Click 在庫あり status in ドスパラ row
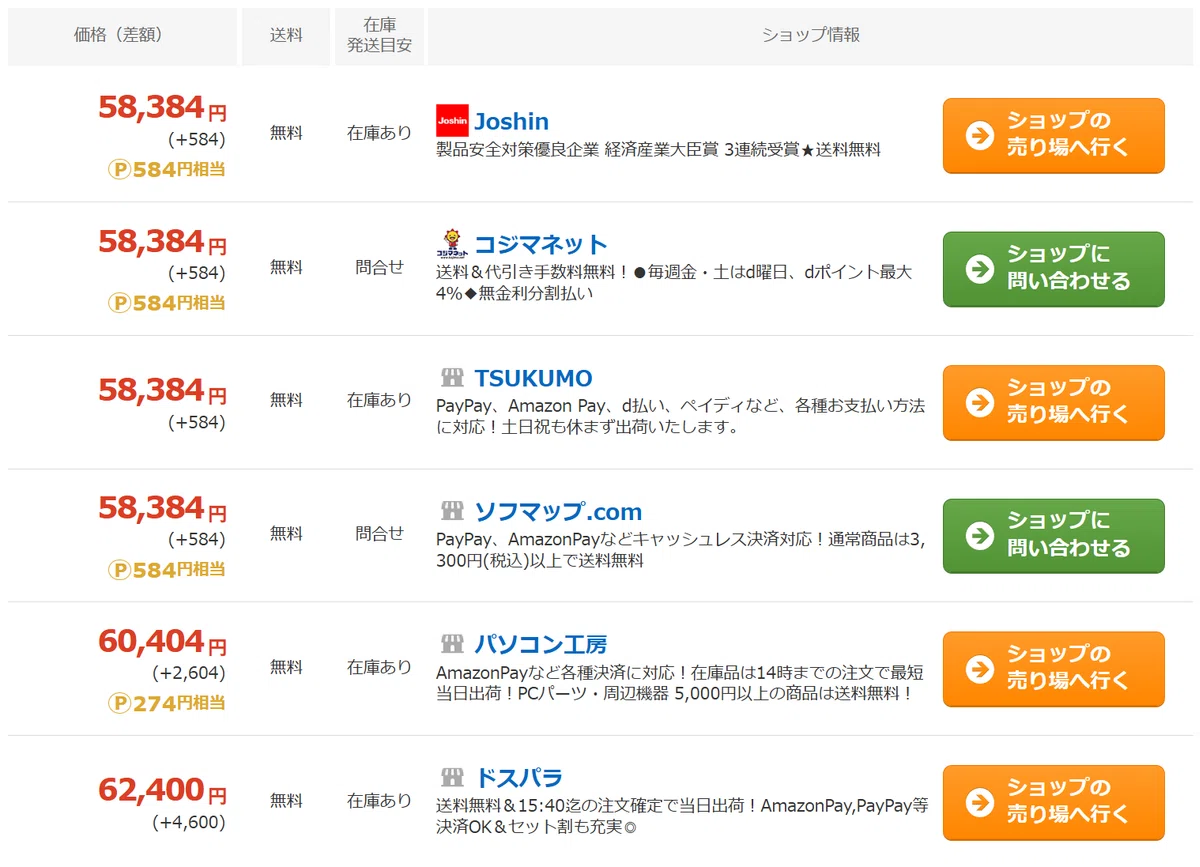Viewport: 1200px width, 867px height. coord(379,801)
